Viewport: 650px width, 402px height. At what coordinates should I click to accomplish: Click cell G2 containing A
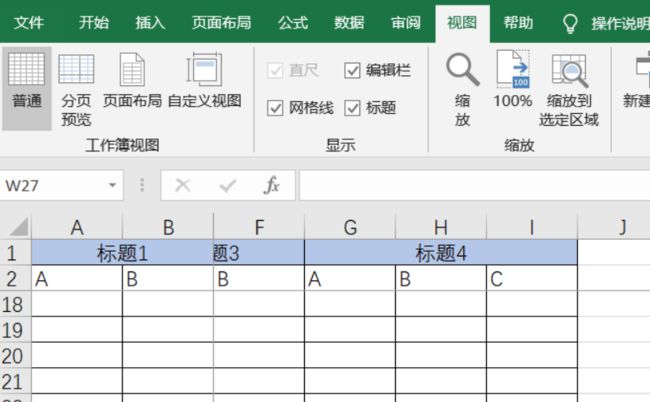(x=350, y=278)
